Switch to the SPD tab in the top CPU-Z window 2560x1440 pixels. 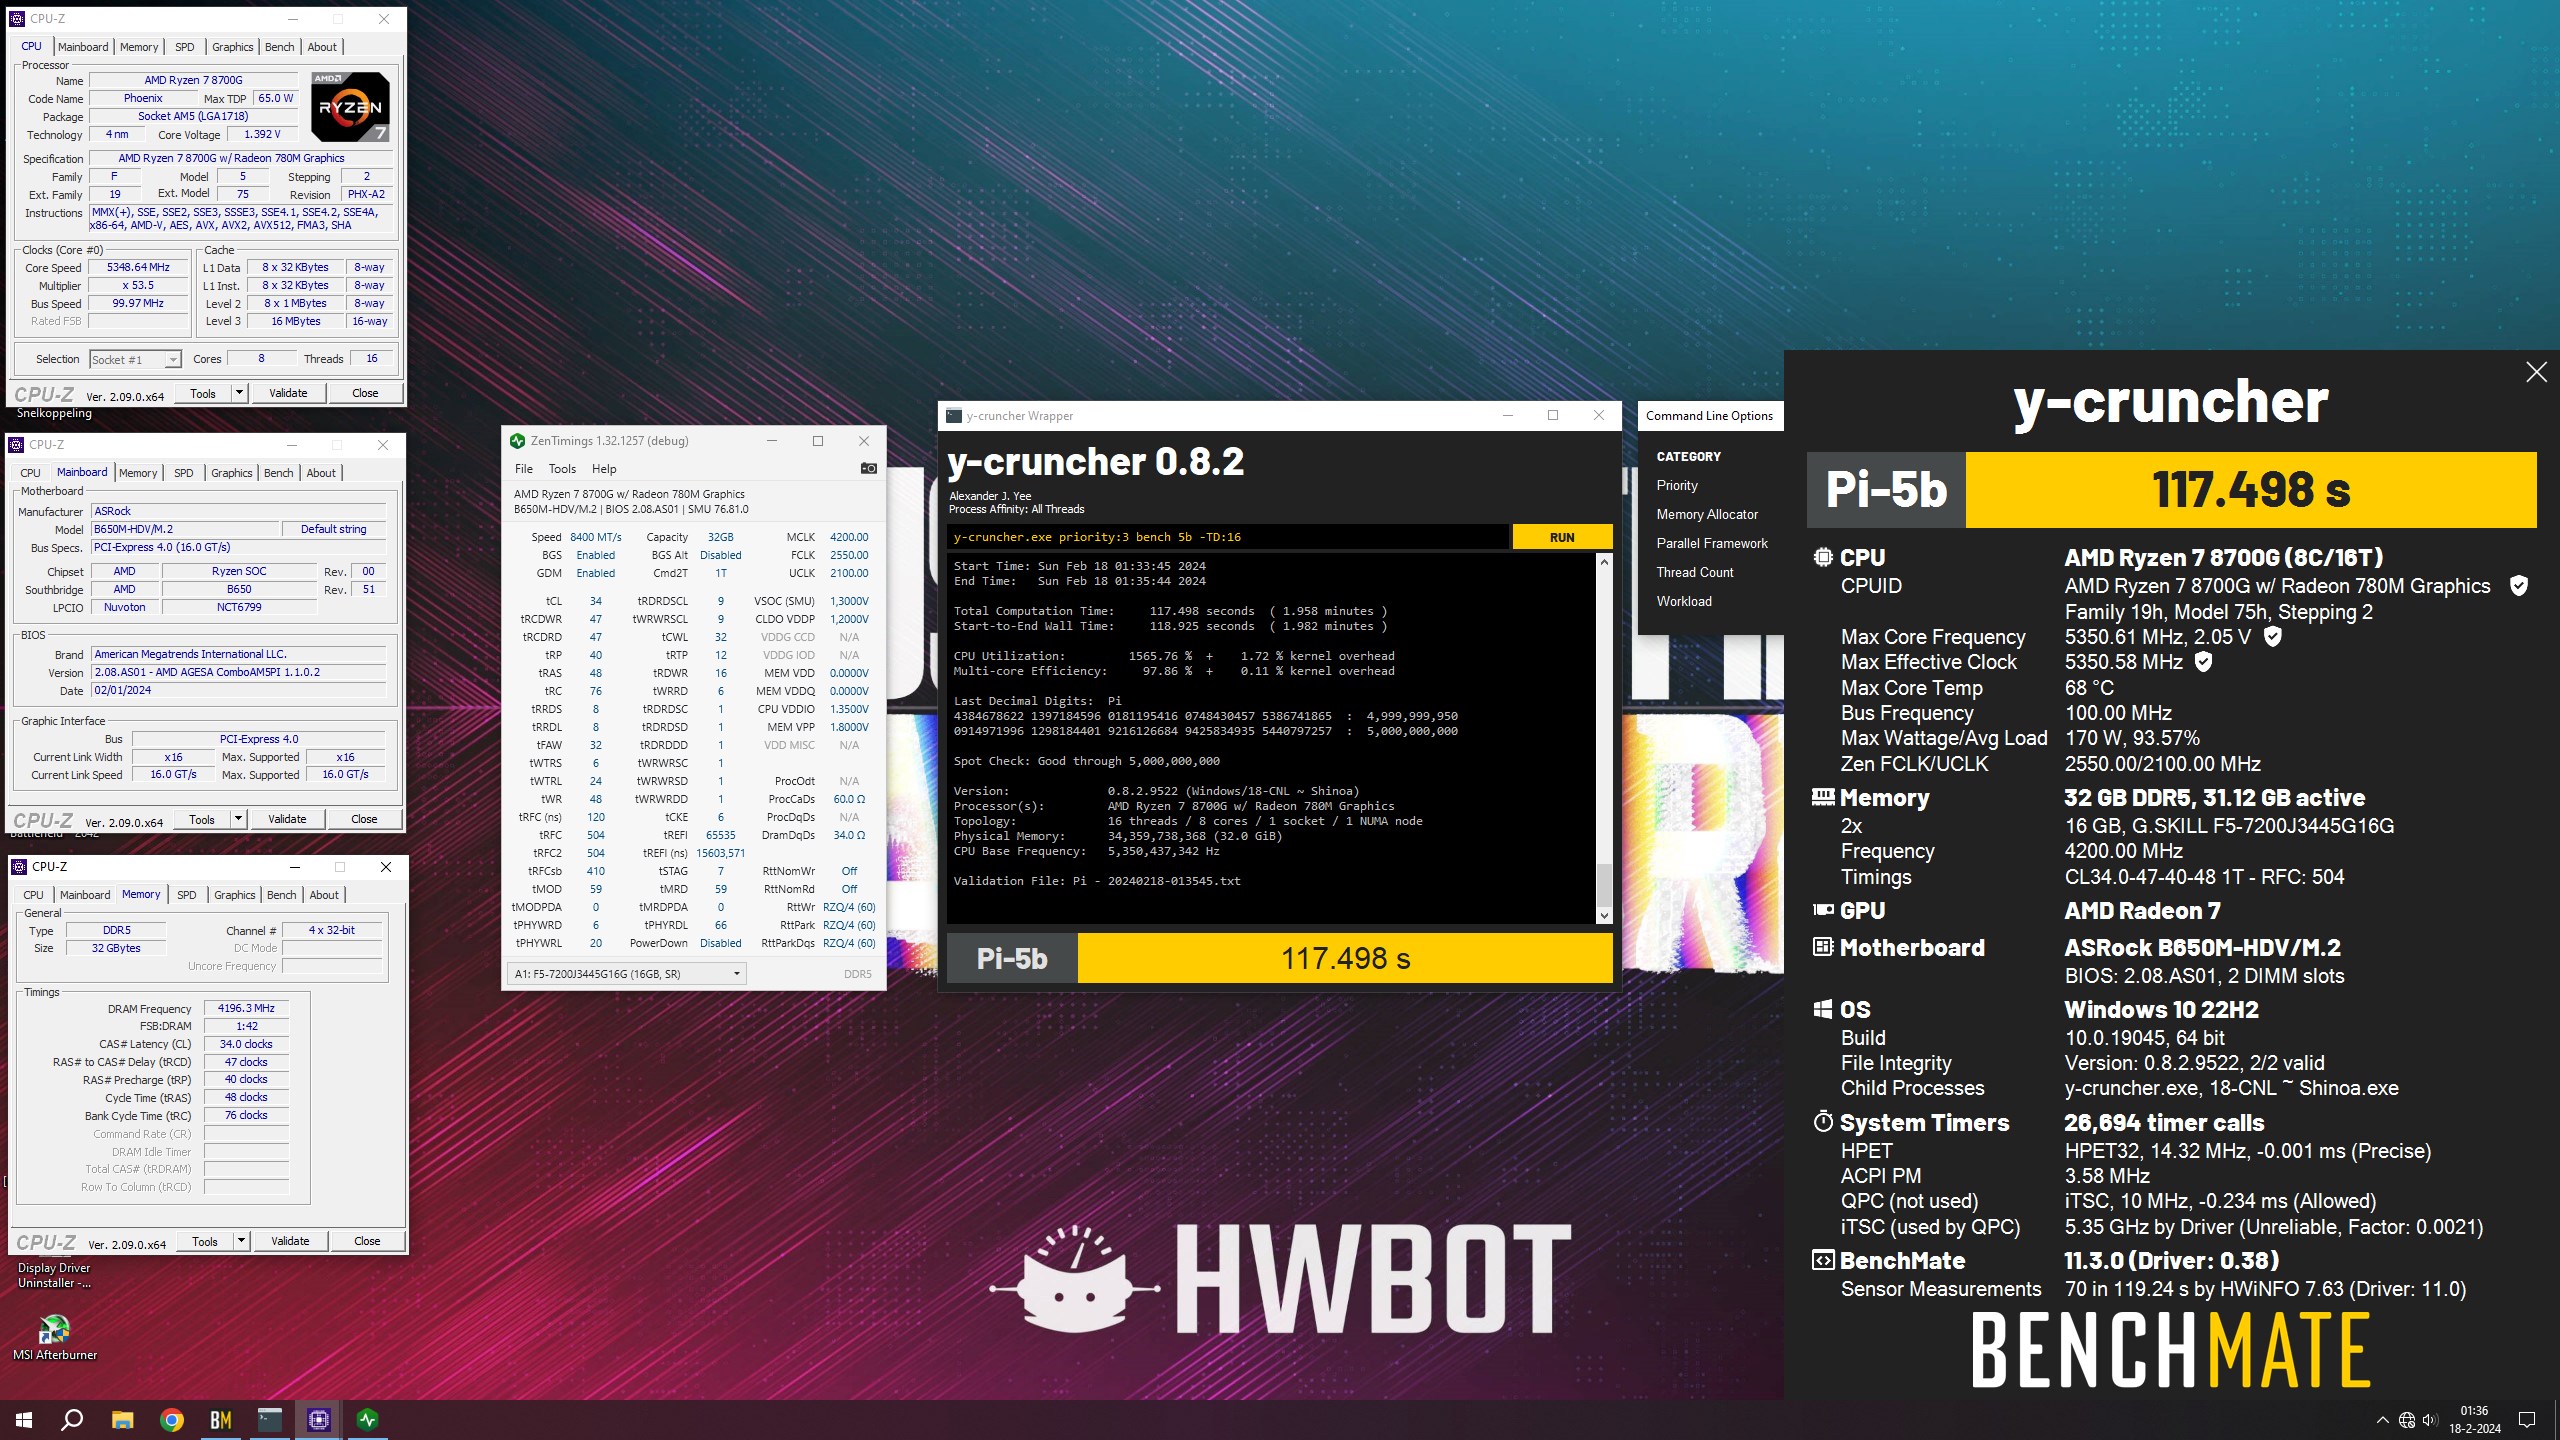185,47
